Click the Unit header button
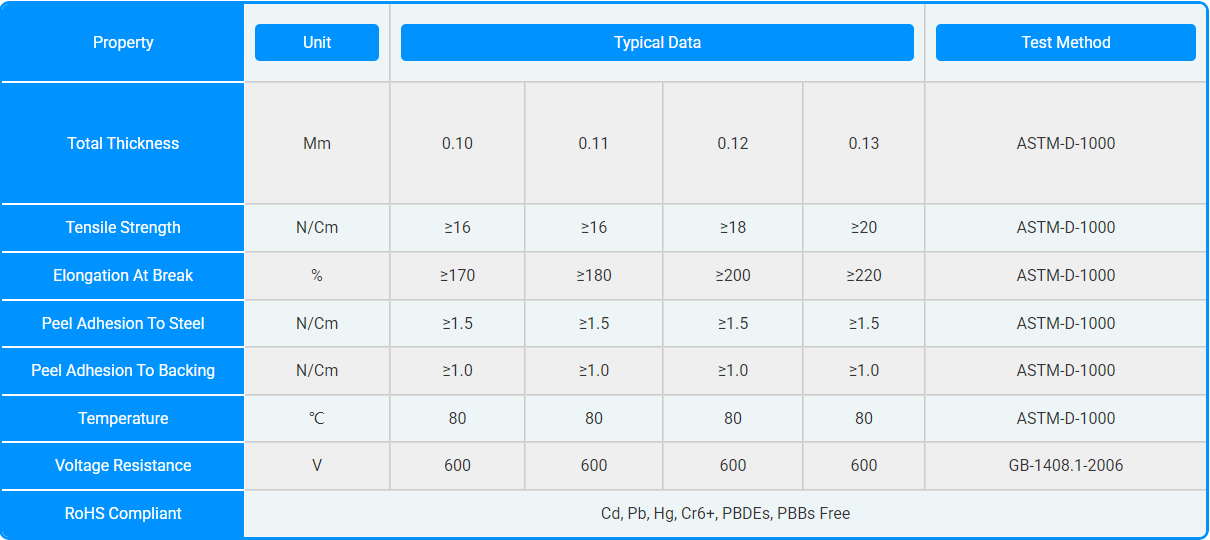Viewport: 1210px width, 540px height. tap(317, 42)
